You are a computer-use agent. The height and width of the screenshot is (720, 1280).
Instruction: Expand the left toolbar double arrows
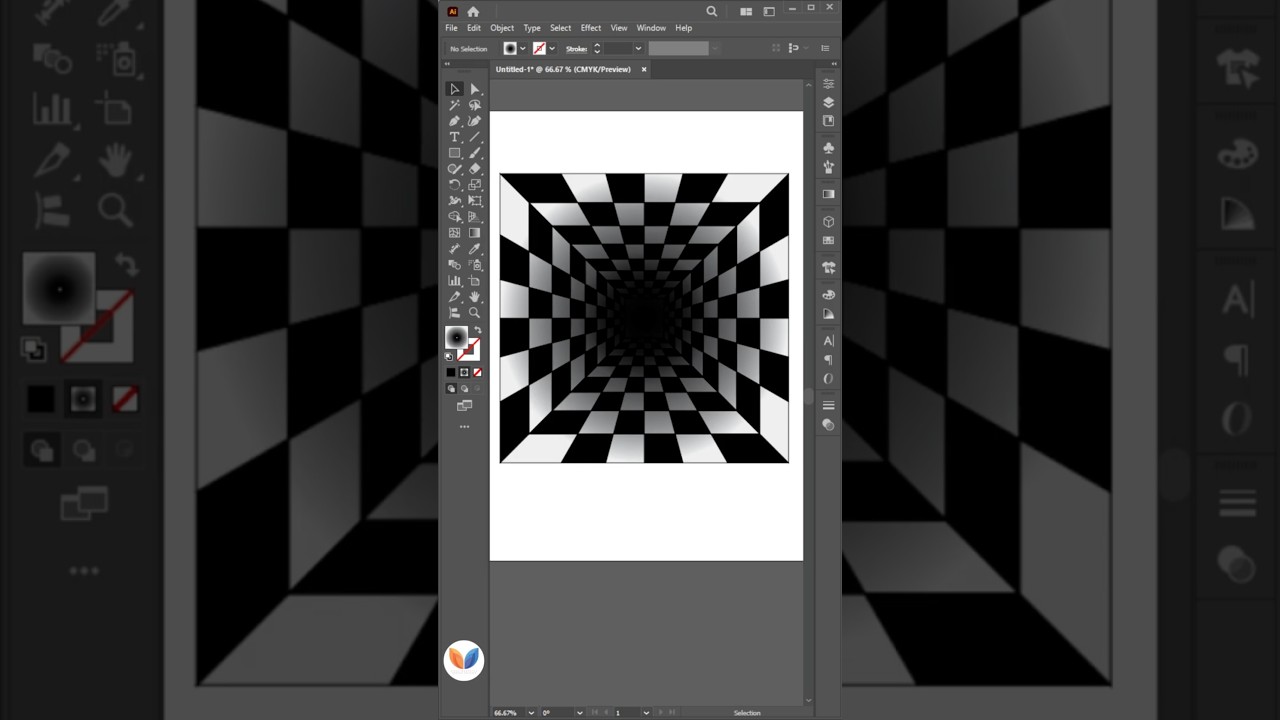coord(447,64)
